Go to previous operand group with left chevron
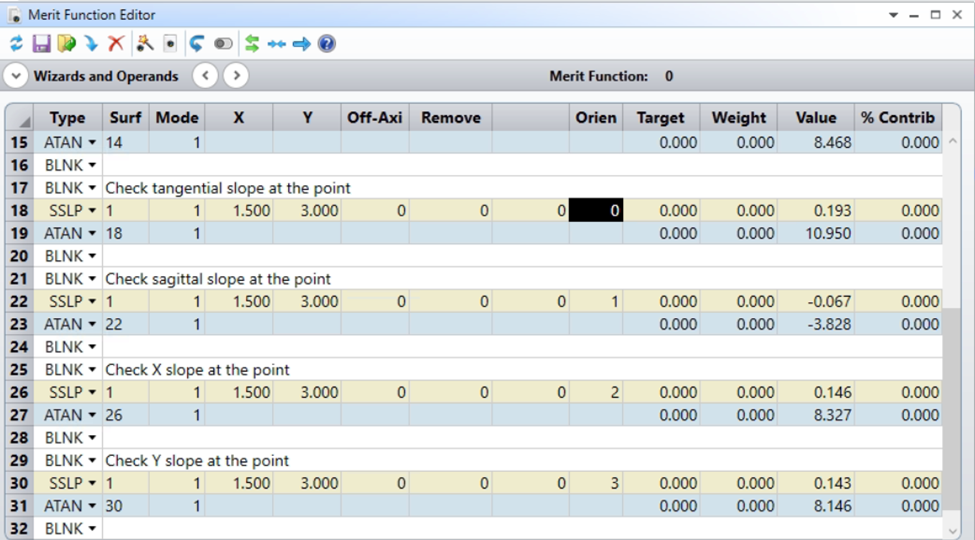Screen dimensions: 975x540 click(204, 76)
